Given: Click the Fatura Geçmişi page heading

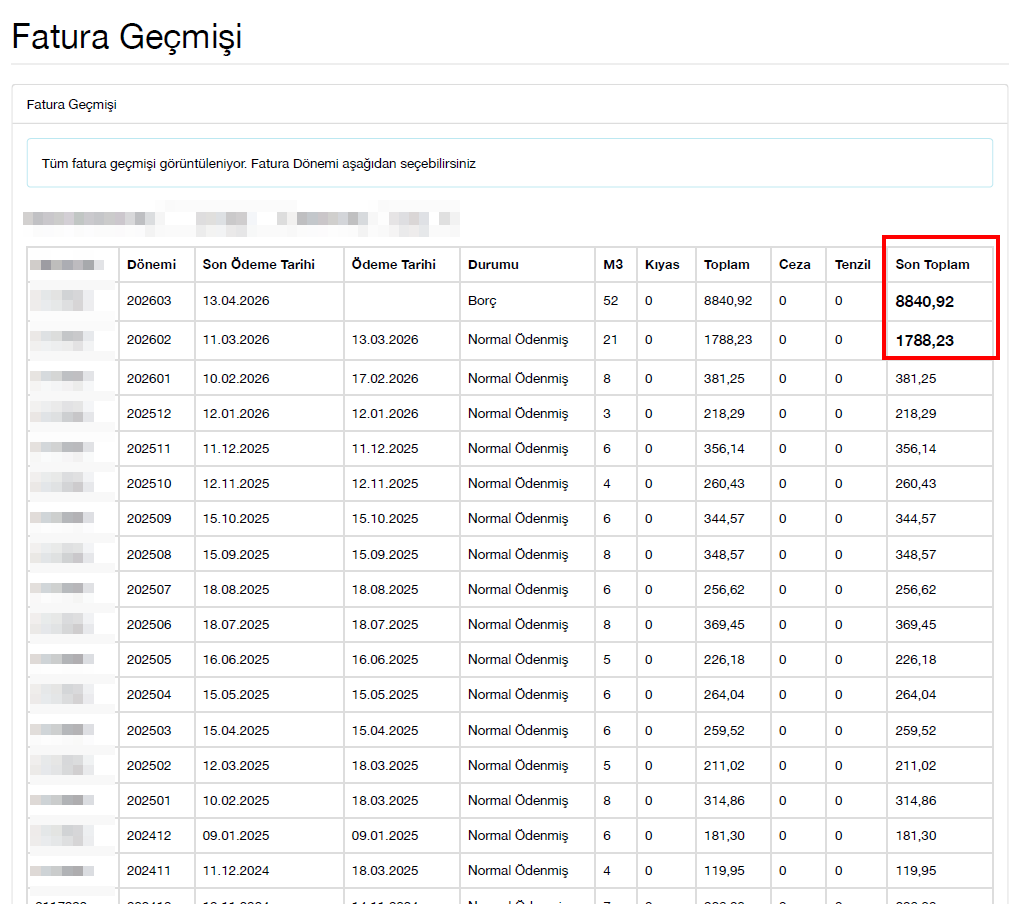Looking at the screenshot, I should coord(127,37).
